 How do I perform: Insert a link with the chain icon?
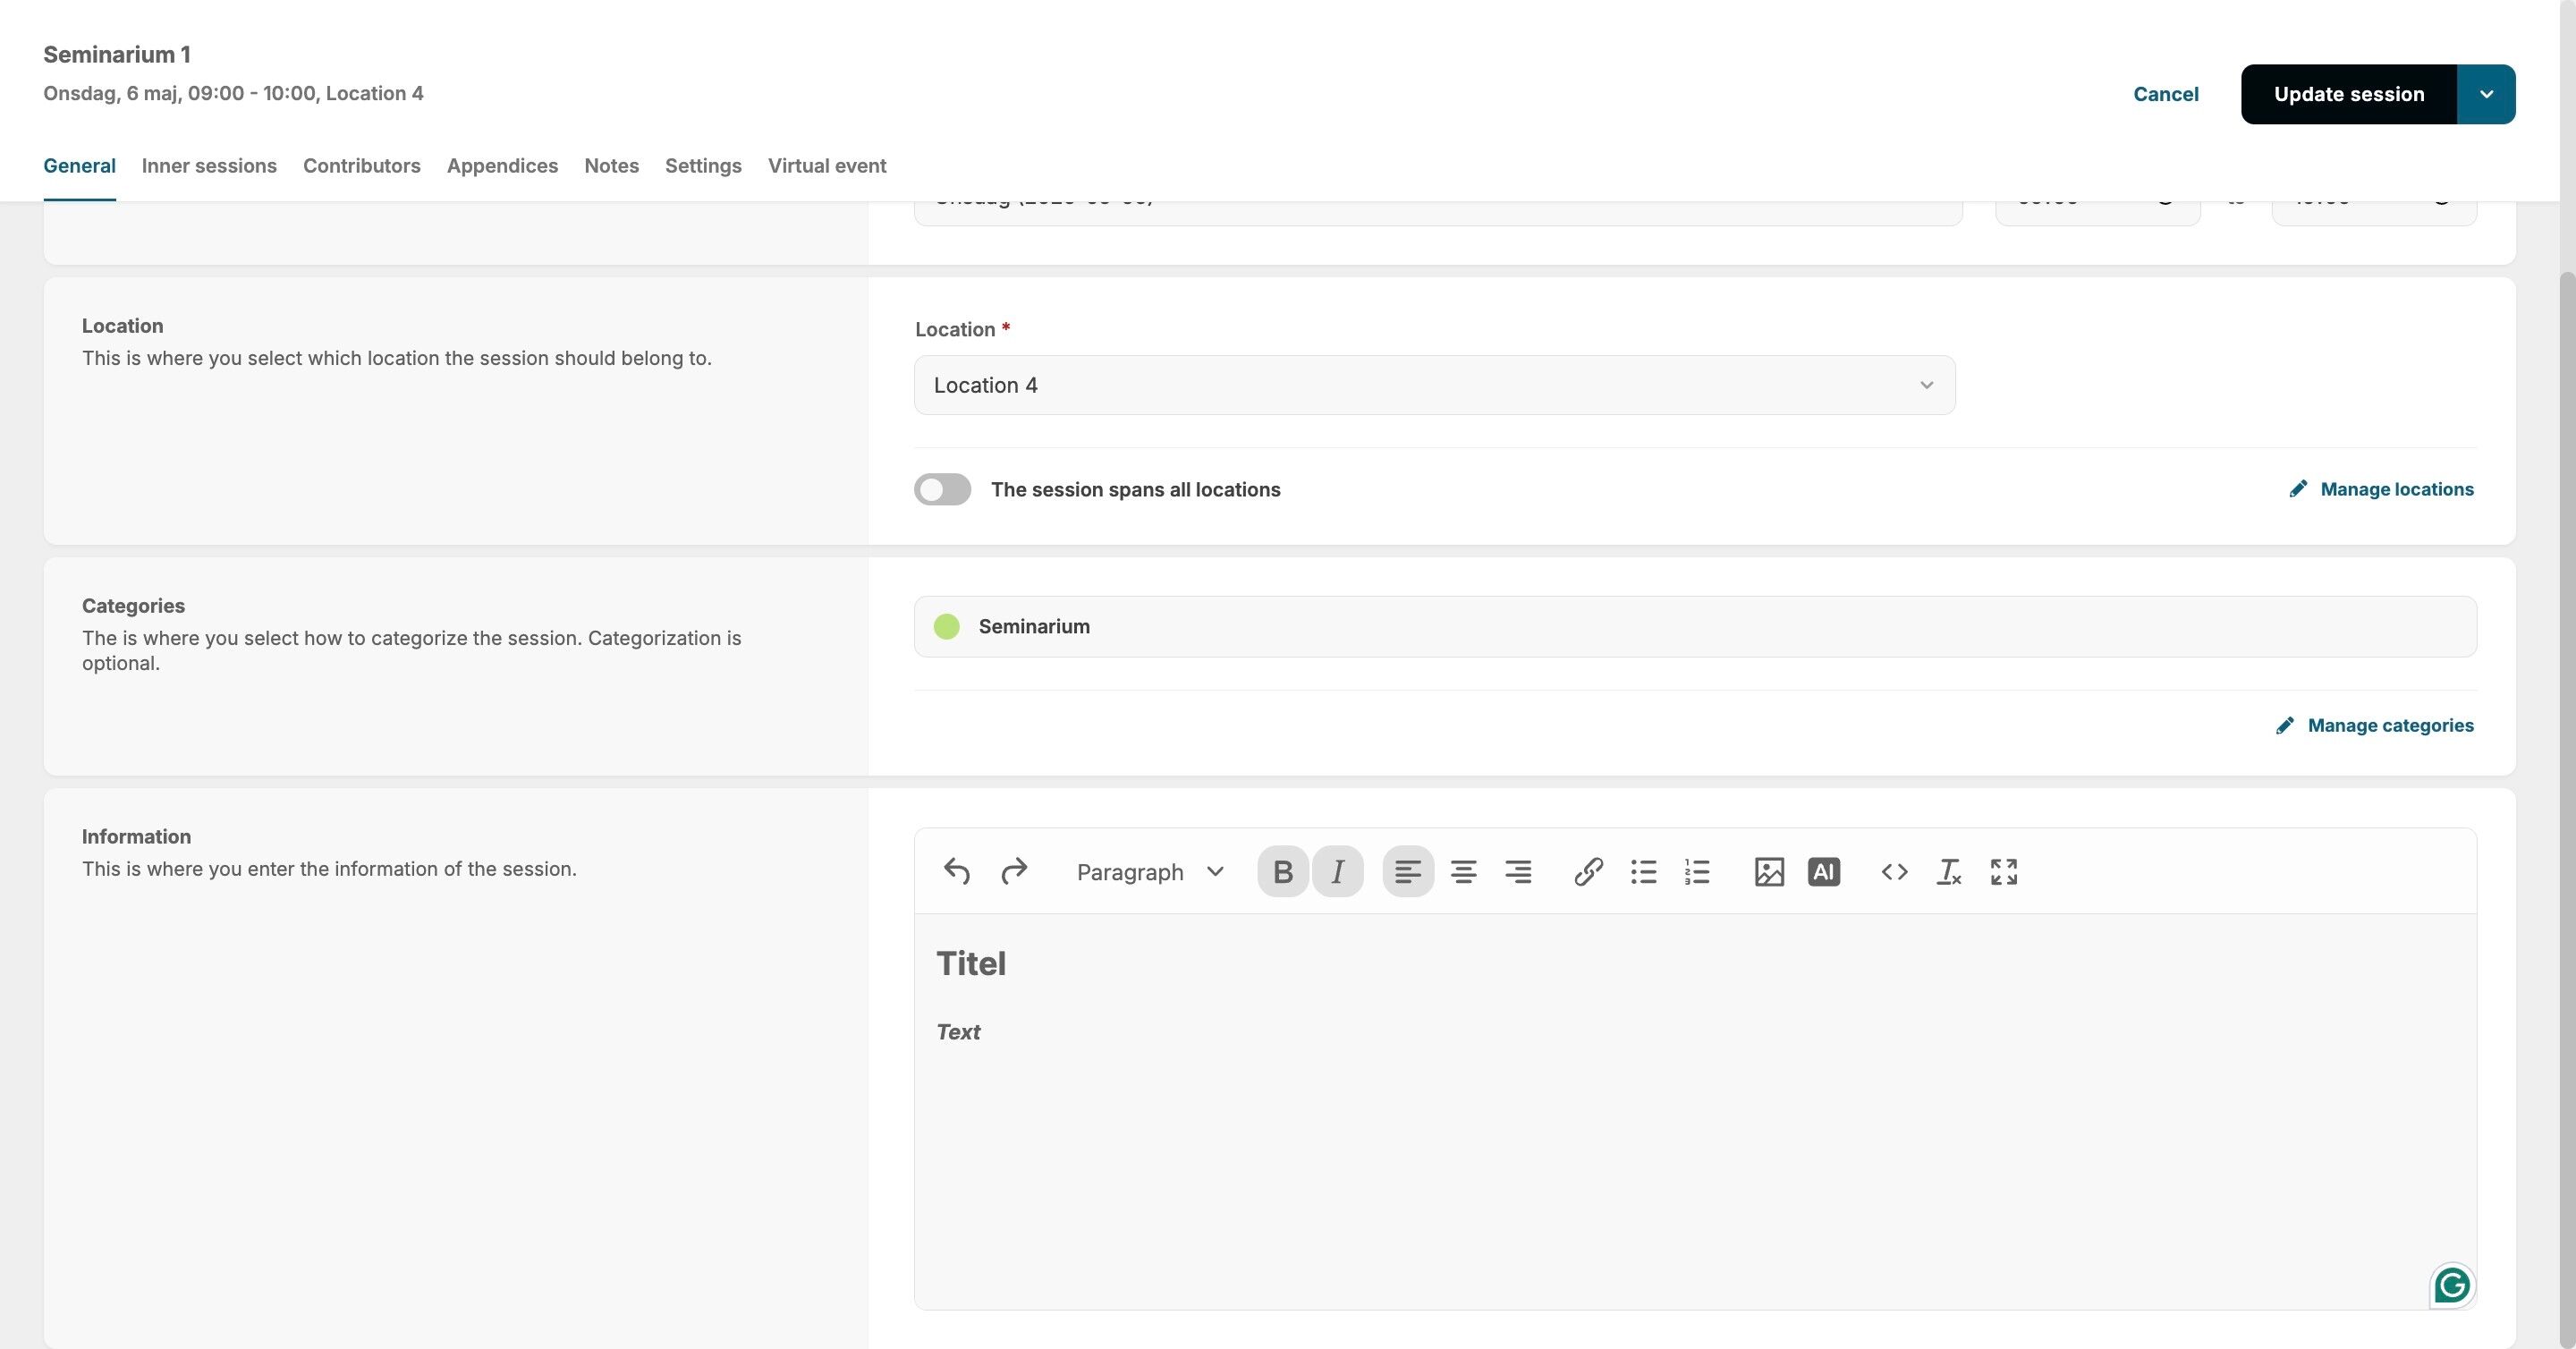point(1588,871)
